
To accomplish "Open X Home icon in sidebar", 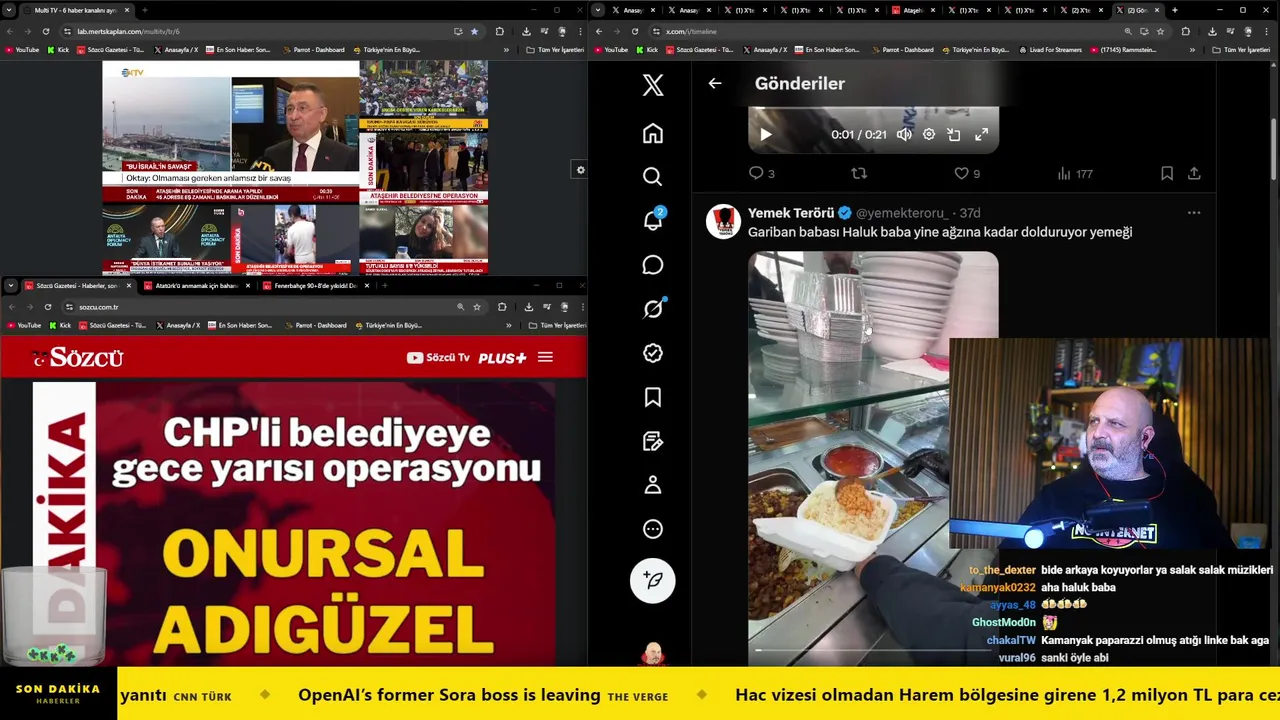I will tap(653, 133).
